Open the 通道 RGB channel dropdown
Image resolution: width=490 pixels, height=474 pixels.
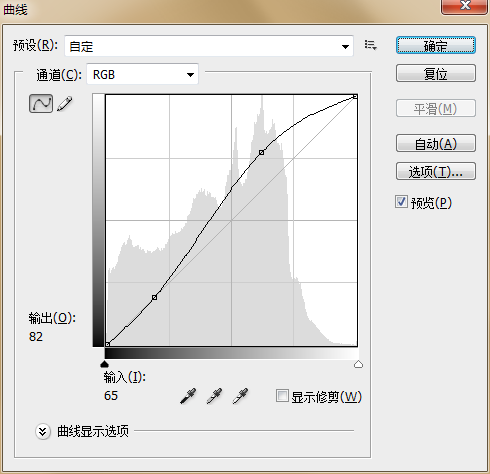pyautogui.click(x=143, y=74)
